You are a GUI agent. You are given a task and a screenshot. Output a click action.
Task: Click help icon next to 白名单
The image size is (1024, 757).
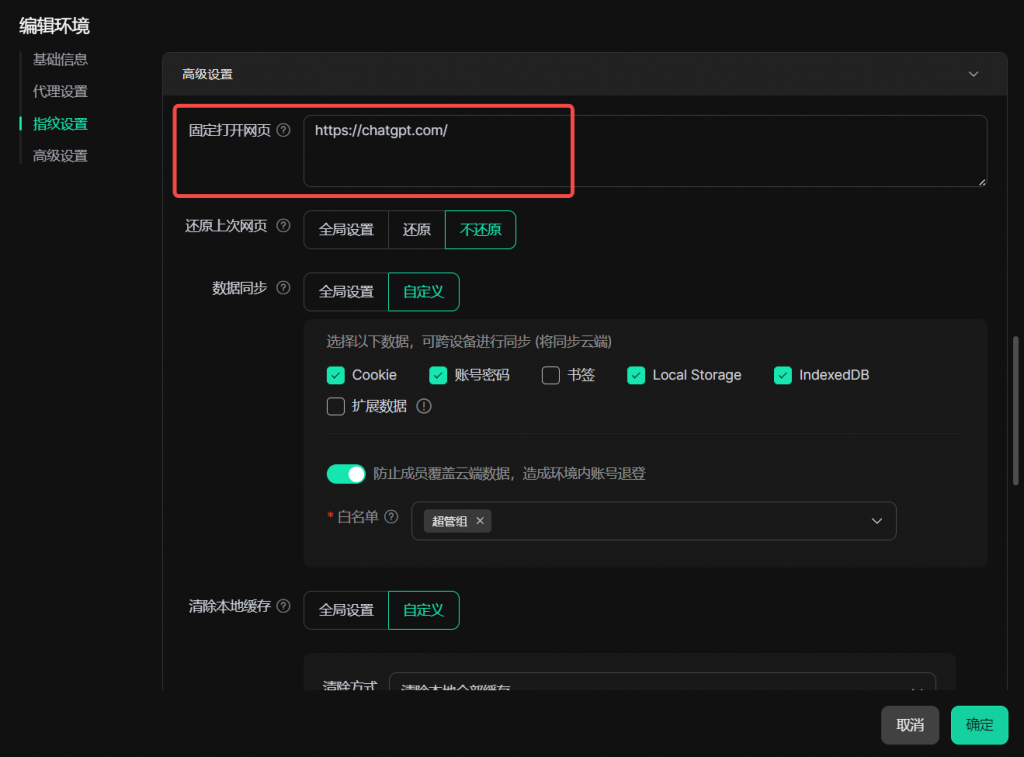pos(391,517)
